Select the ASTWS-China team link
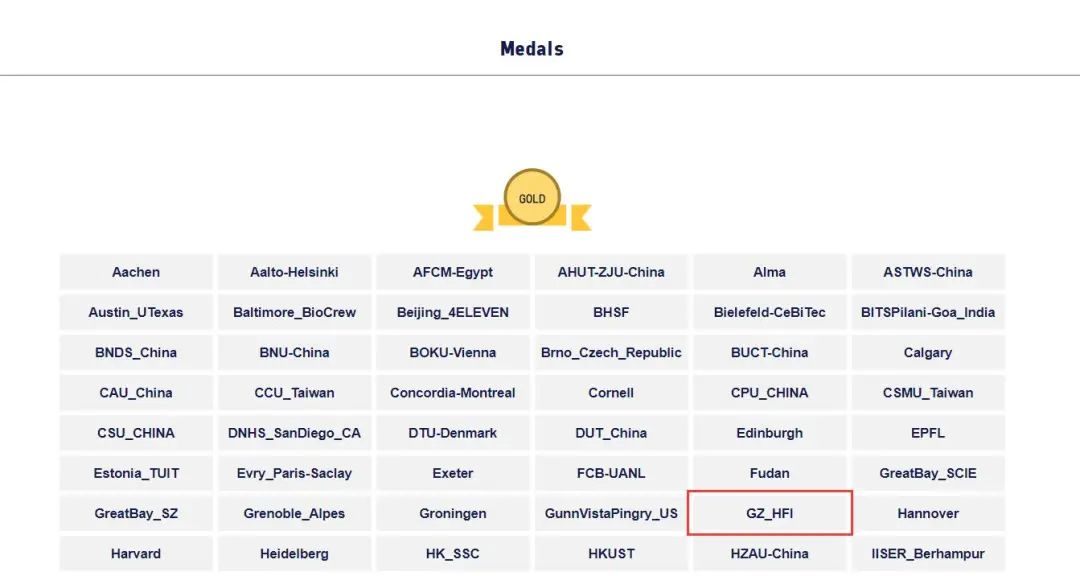Screen dimensions: 1080x576 [928, 272]
